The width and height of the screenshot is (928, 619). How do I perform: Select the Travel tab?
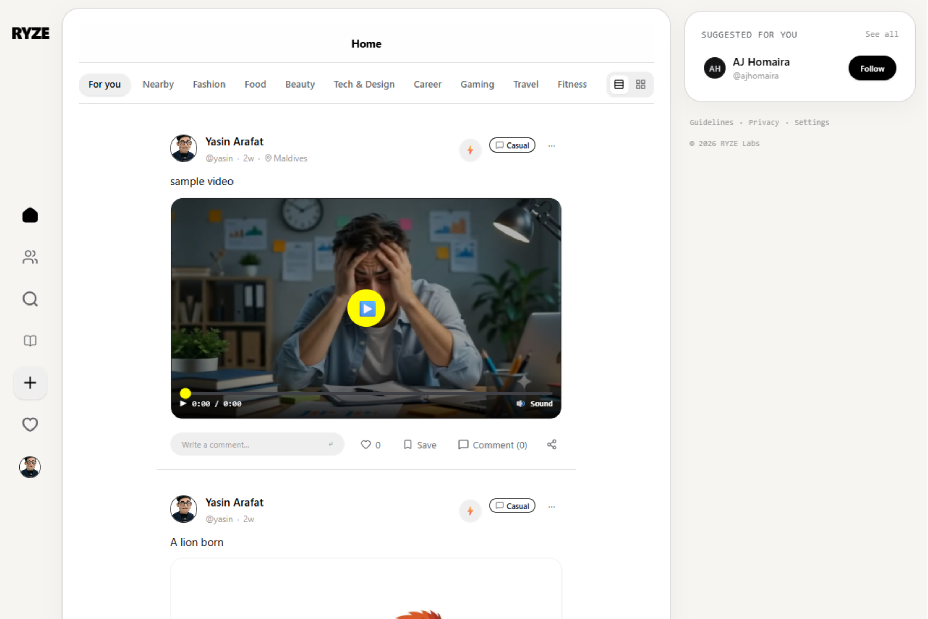click(526, 85)
